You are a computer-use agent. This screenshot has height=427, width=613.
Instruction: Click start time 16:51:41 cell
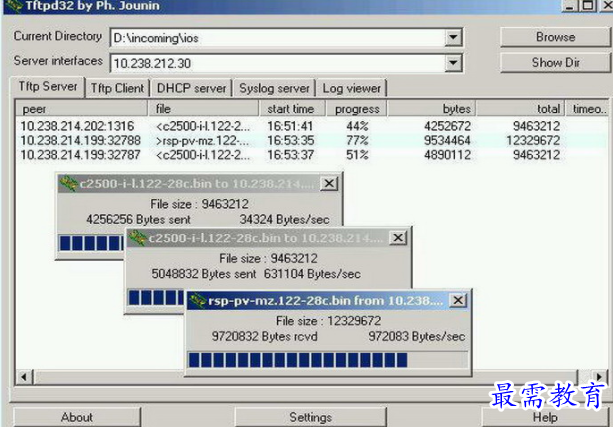click(290, 126)
